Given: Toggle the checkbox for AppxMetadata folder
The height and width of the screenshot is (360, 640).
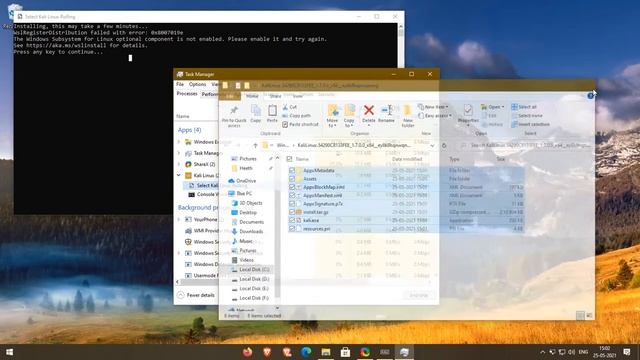Looking at the screenshot, I should click(292, 170).
